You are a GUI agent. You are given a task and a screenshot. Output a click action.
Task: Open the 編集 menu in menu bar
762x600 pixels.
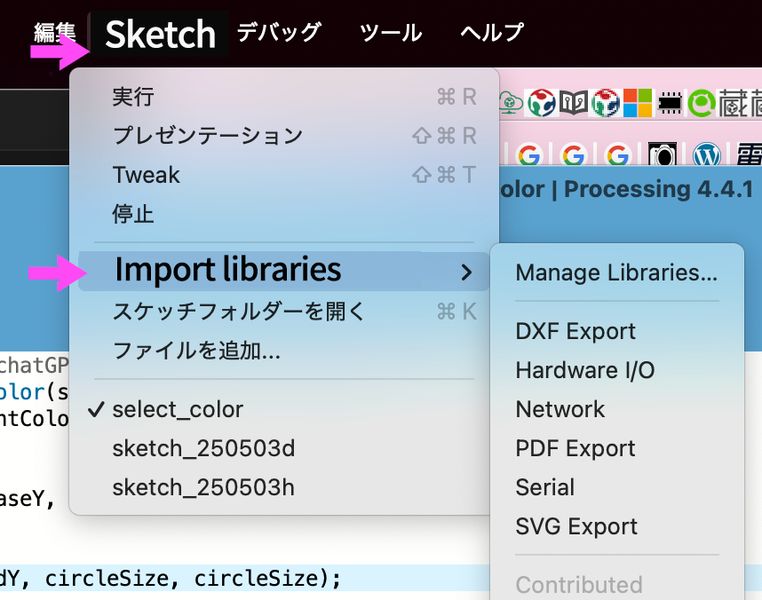[54, 33]
